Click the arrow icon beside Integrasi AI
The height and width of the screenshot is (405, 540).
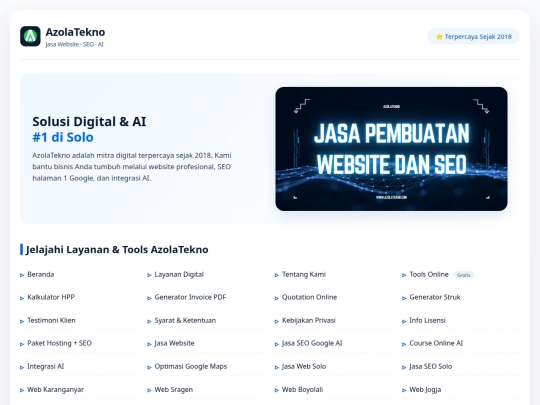coord(22,367)
